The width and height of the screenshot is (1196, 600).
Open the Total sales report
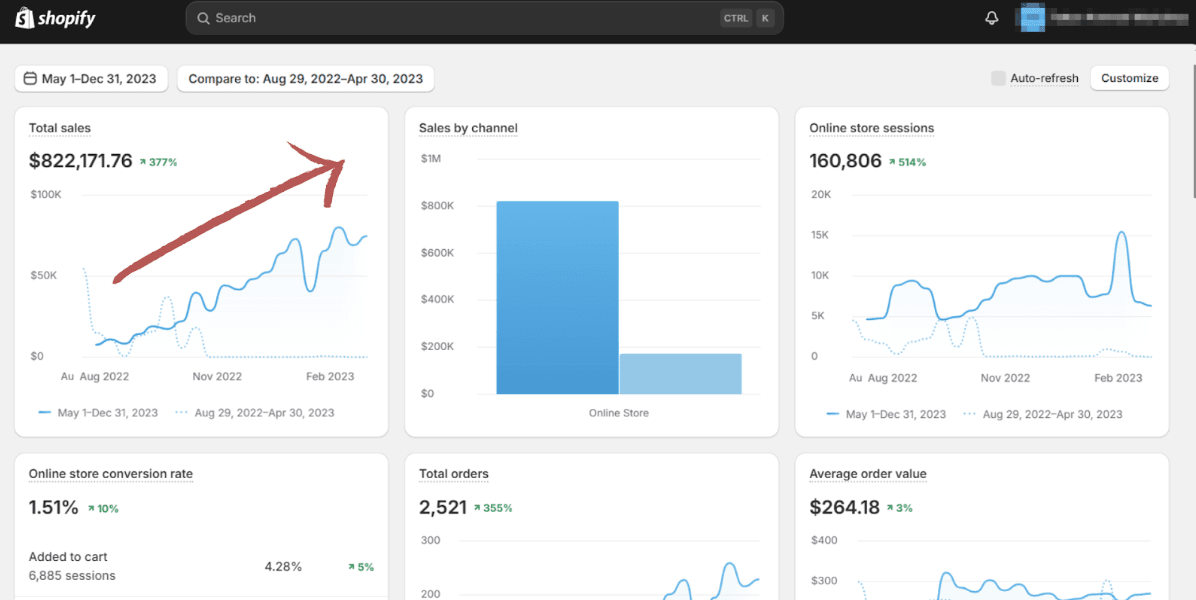[59, 128]
